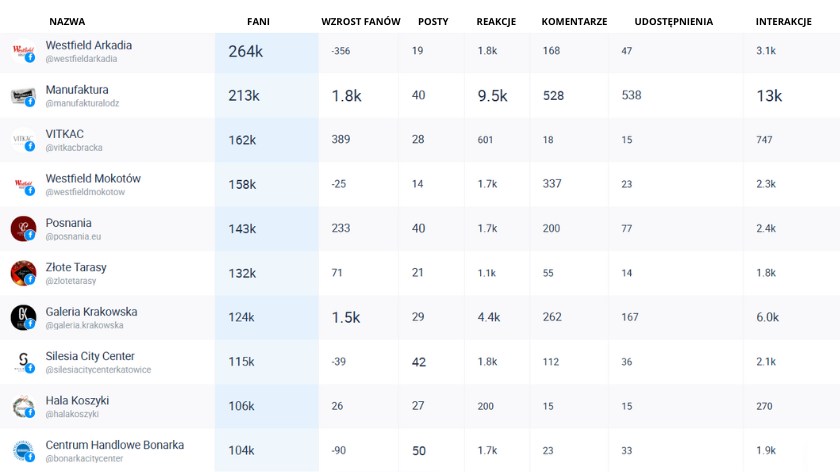Click the Silesia City Center logo
Viewport: 840px width, 472px height.
[x=23, y=362]
